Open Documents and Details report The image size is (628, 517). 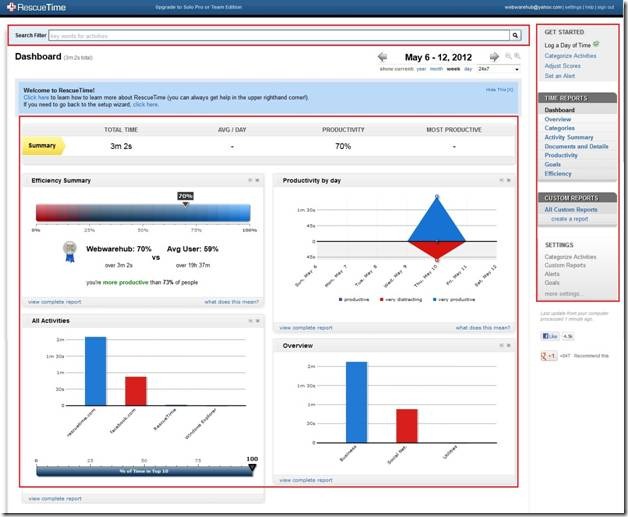576,146
